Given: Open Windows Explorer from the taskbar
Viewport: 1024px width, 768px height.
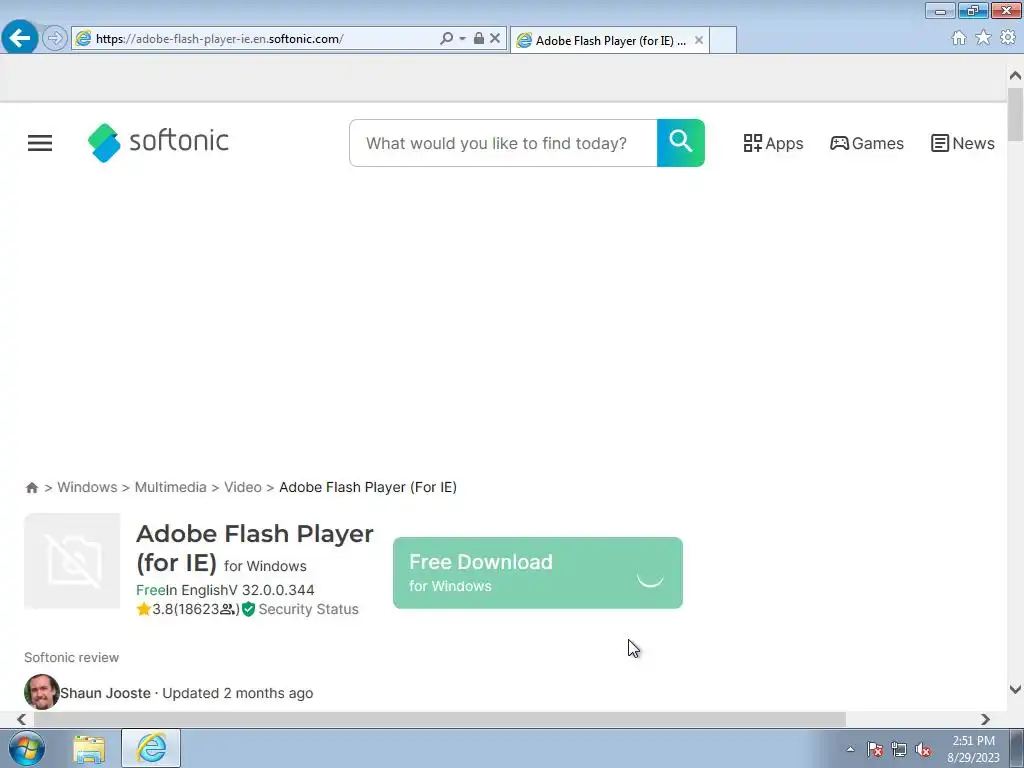Looking at the screenshot, I should pyautogui.click(x=89, y=748).
